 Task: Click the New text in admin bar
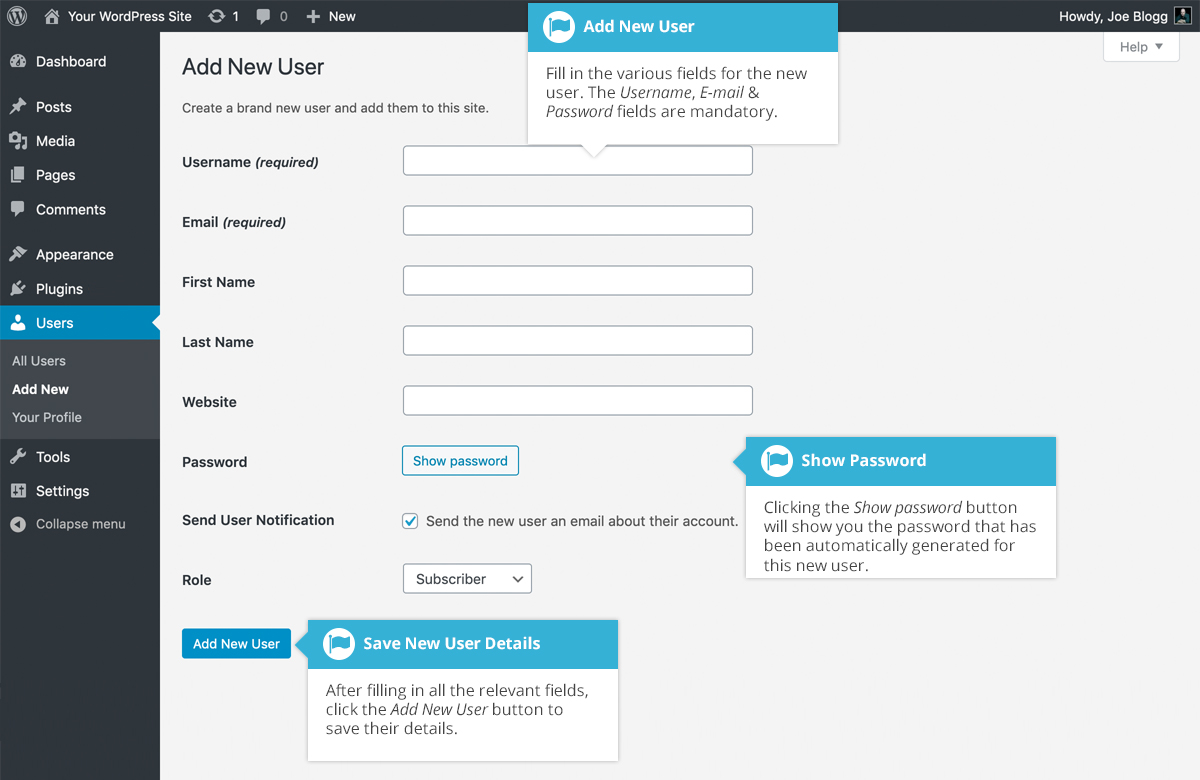pos(342,16)
